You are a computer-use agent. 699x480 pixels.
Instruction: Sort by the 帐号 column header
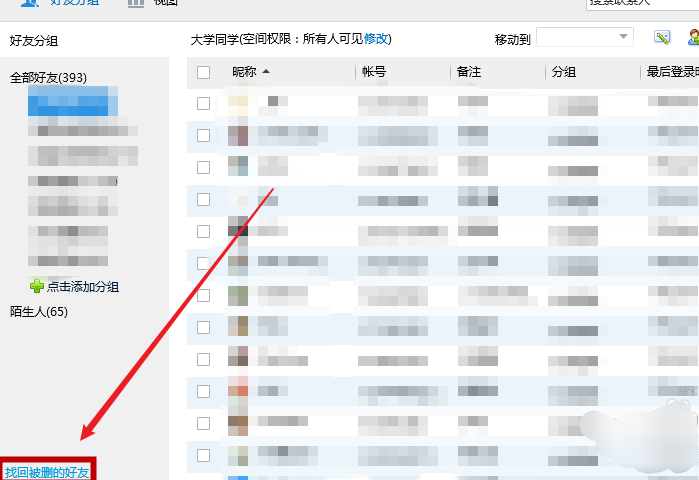coord(374,71)
